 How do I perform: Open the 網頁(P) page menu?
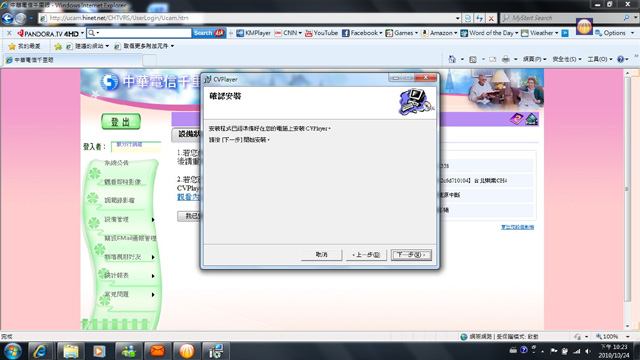534,59
